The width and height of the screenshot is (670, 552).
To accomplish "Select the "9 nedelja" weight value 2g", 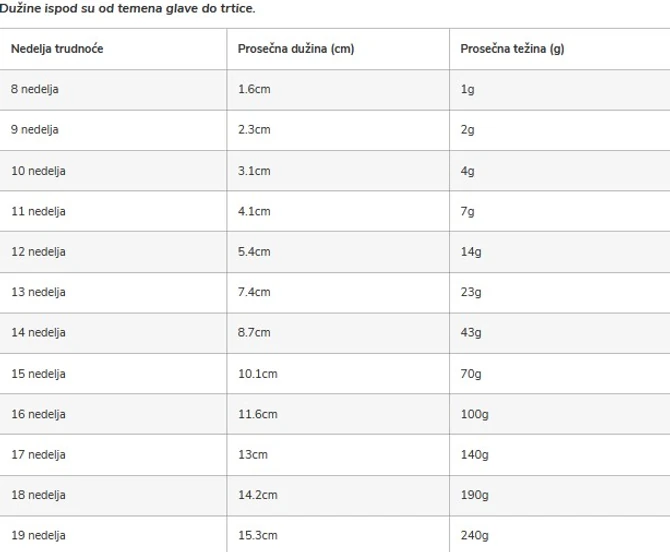I will coord(467,130).
